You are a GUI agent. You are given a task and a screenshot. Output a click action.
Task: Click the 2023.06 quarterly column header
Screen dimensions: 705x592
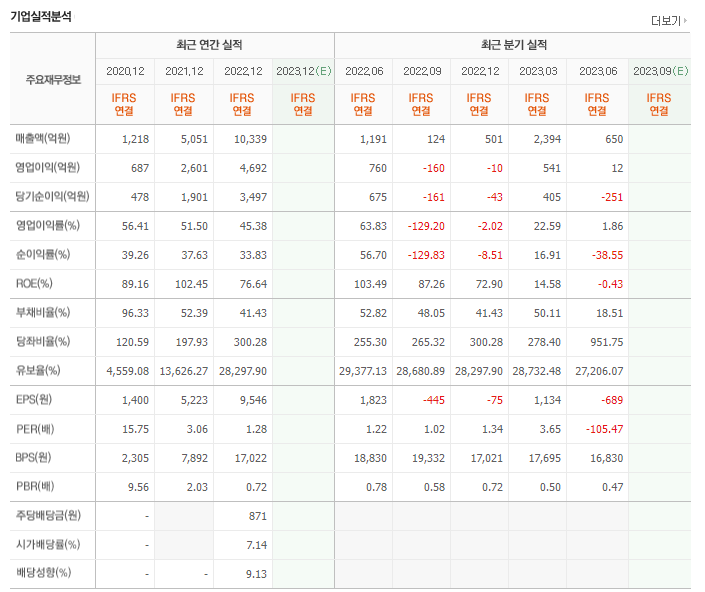click(598, 71)
